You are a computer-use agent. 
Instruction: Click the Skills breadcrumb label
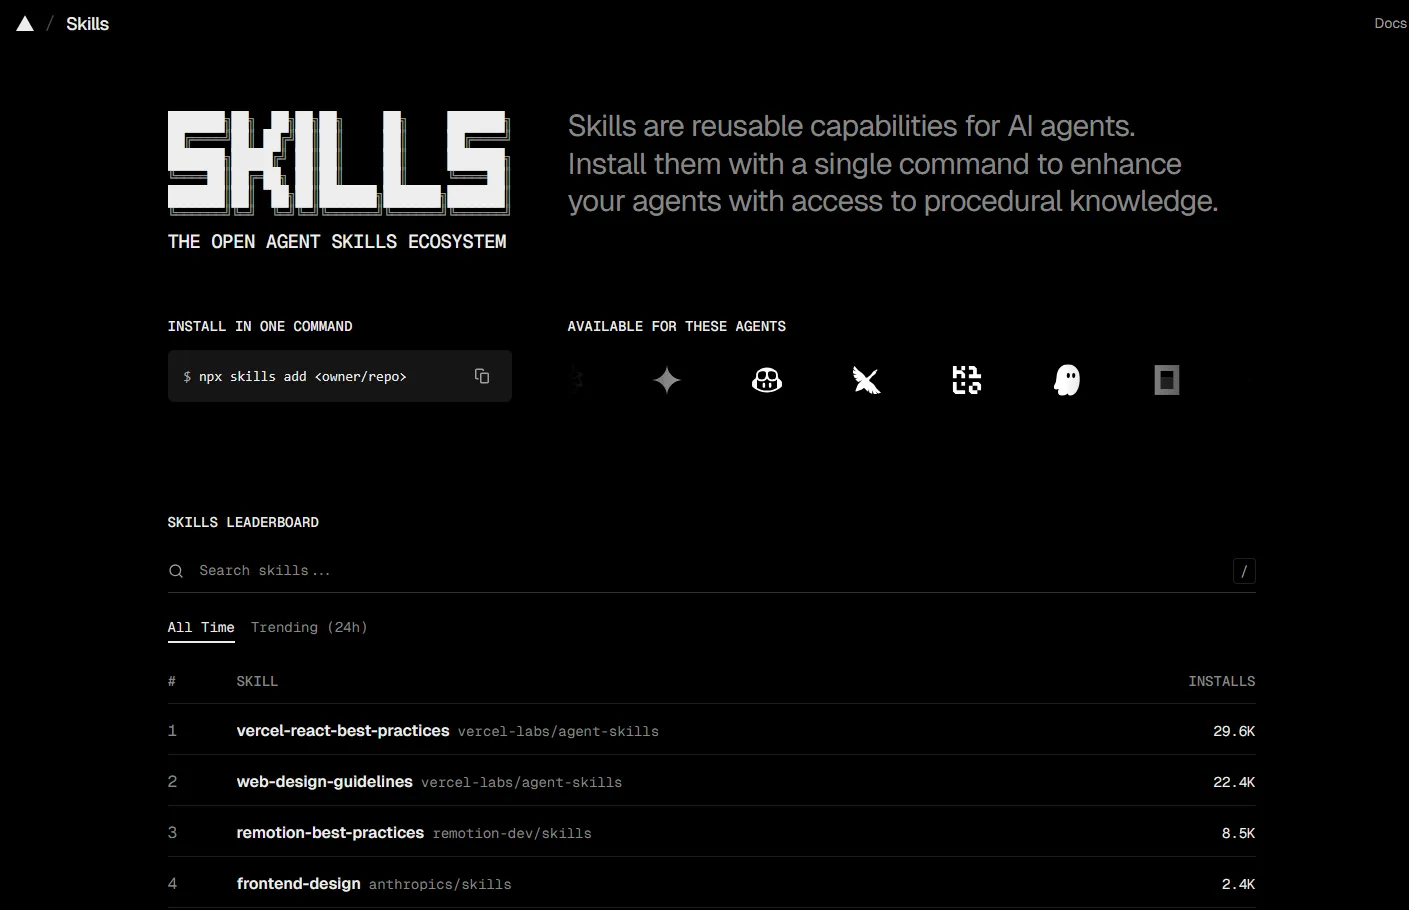pyautogui.click(x=87, y=23)
